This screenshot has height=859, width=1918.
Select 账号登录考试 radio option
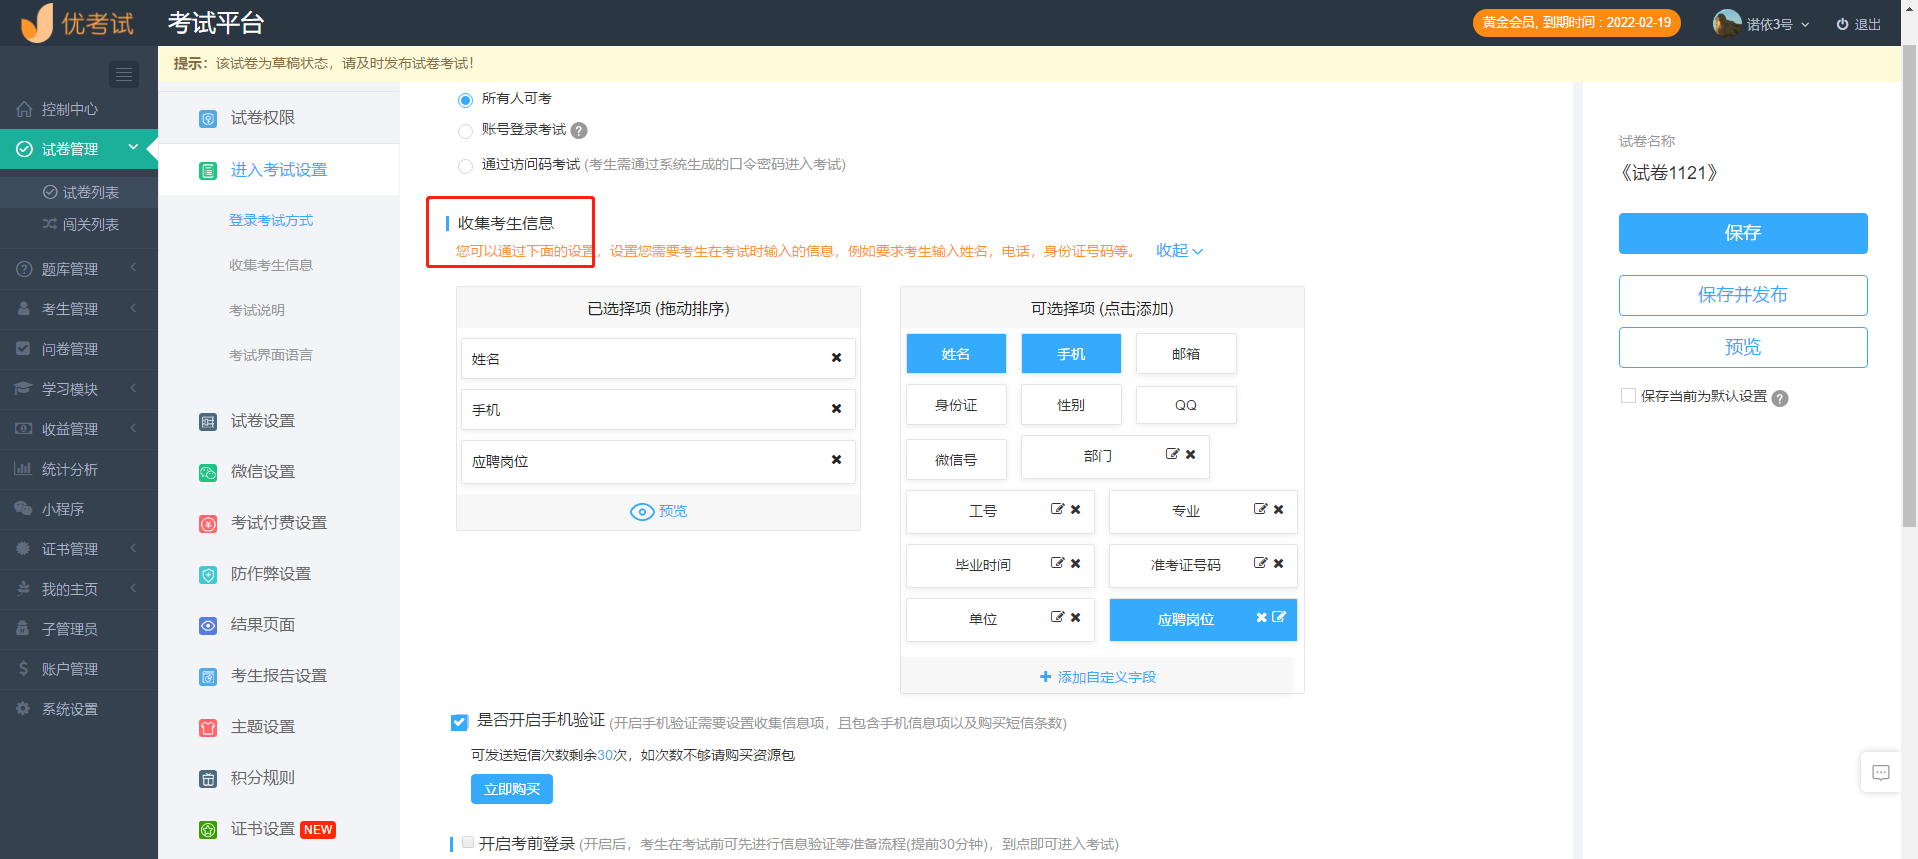(x=465, y=131)
